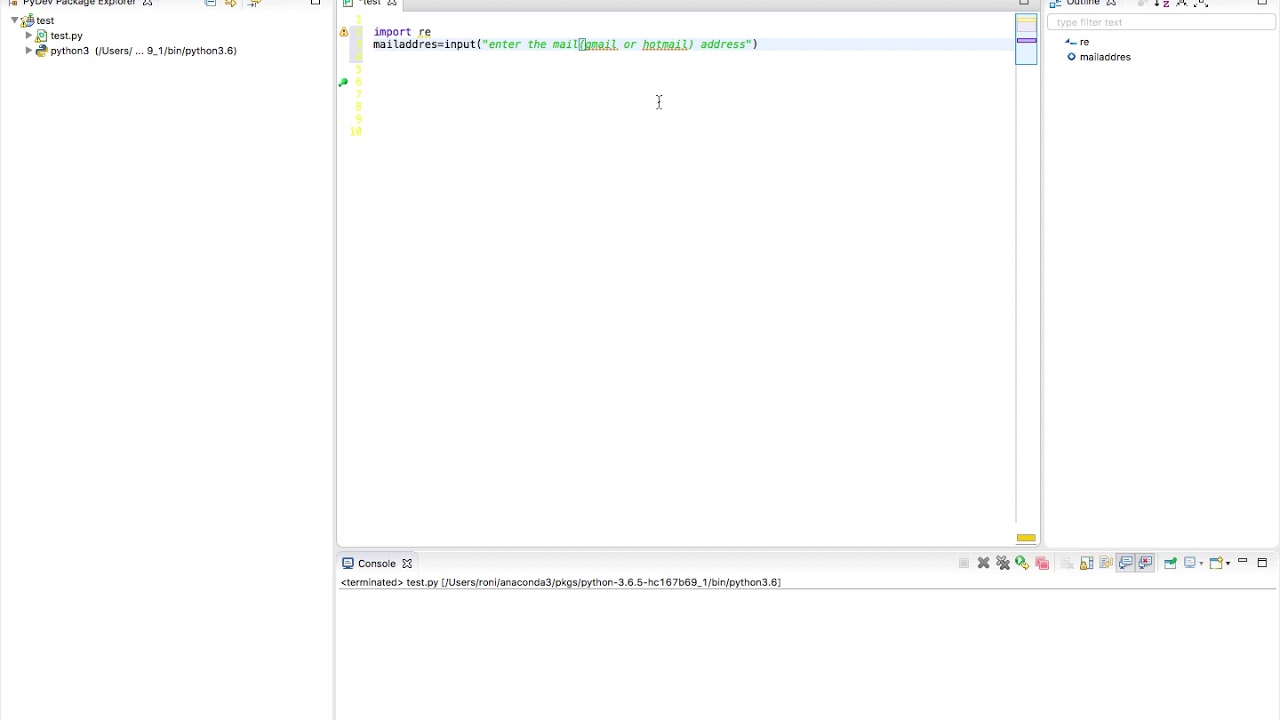
Task: Select mailaddres in the Outline
Action: [x=1105, y=57]
